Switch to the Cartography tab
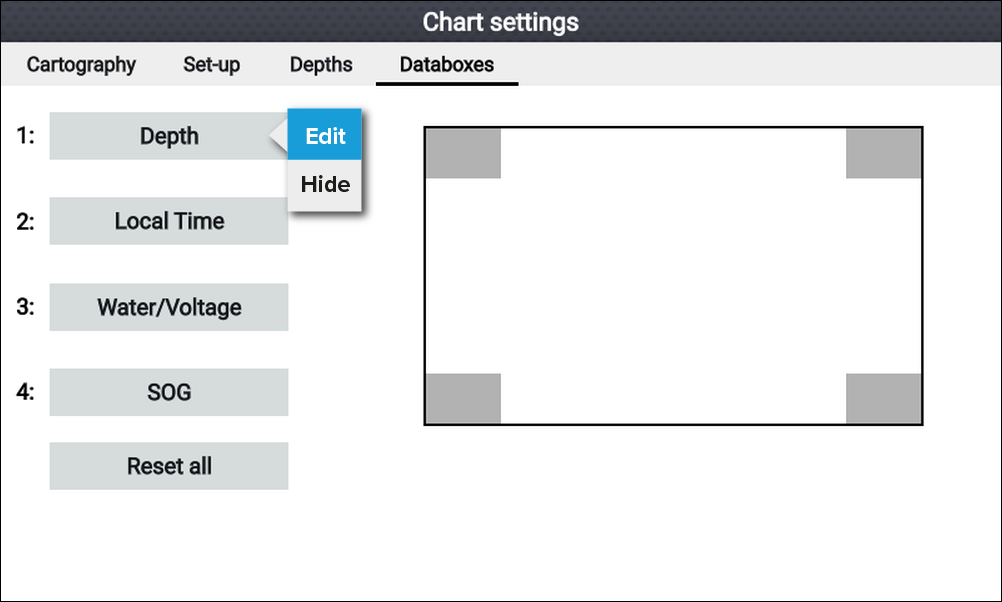Screen dimensions: 1002x602 click(81, 65)
